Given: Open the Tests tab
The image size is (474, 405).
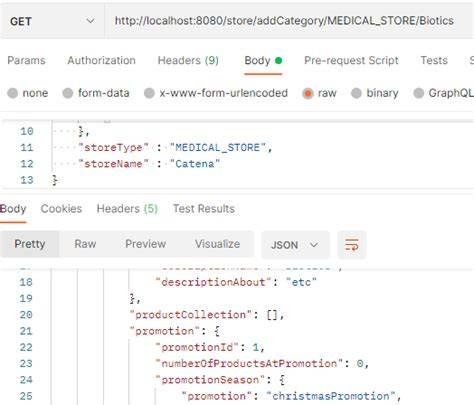Looking at the screenshot, I should 434,60.
